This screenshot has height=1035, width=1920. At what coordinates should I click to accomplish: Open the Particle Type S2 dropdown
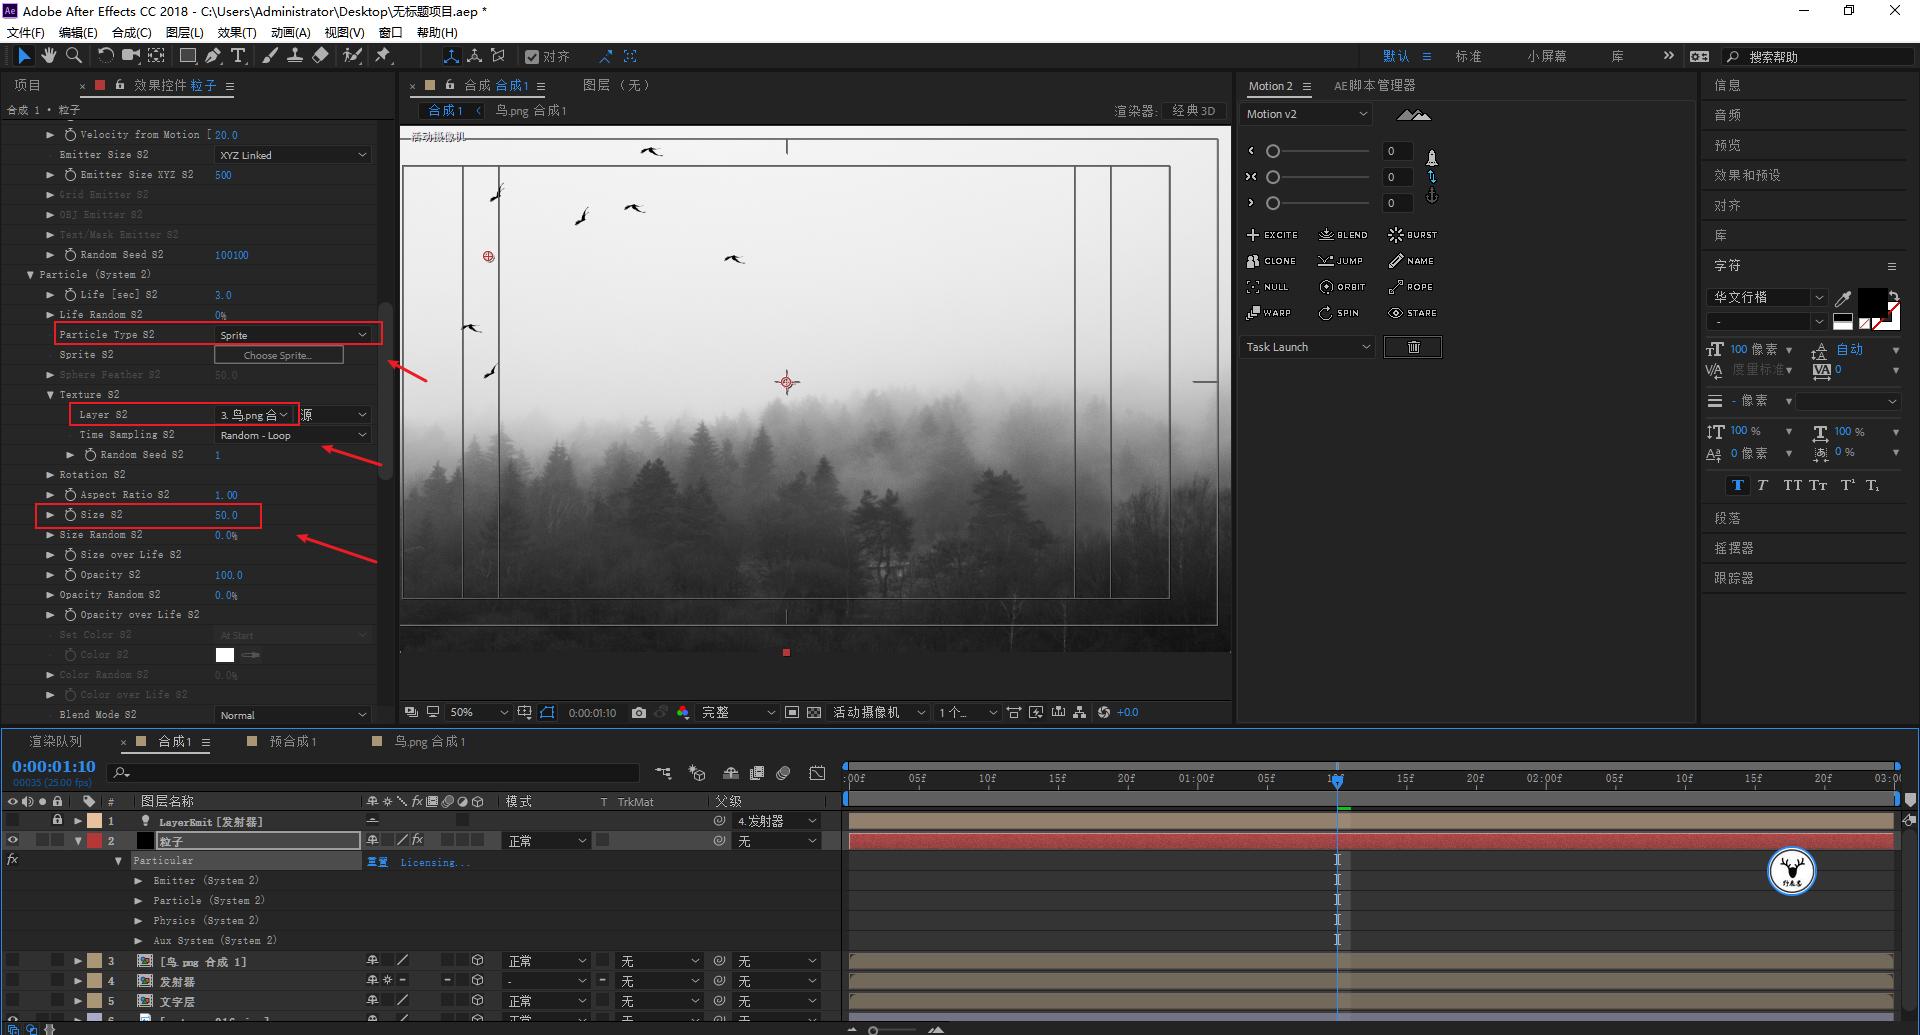point(293,335)
